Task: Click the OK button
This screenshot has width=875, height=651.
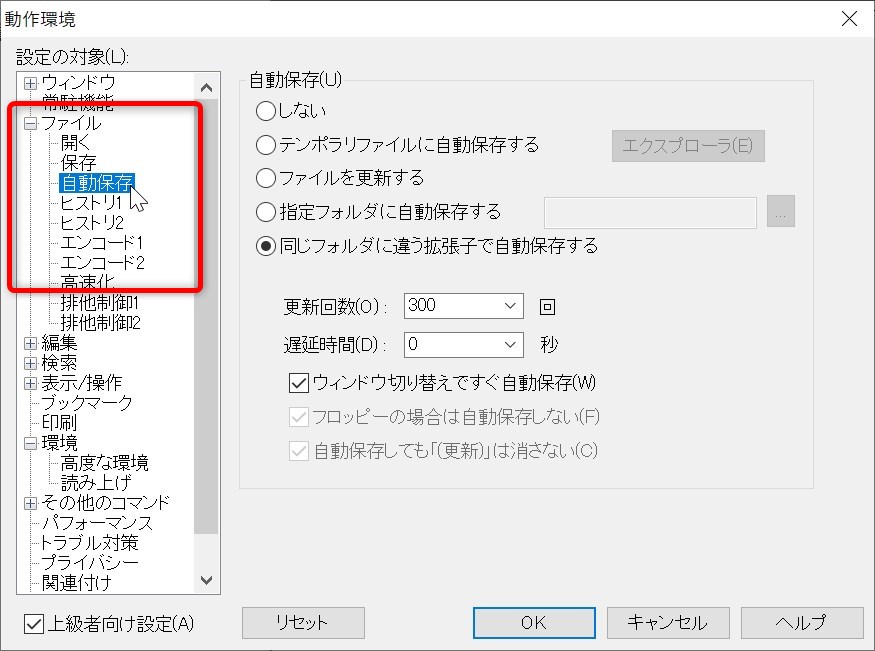Action: pos(534,623)
